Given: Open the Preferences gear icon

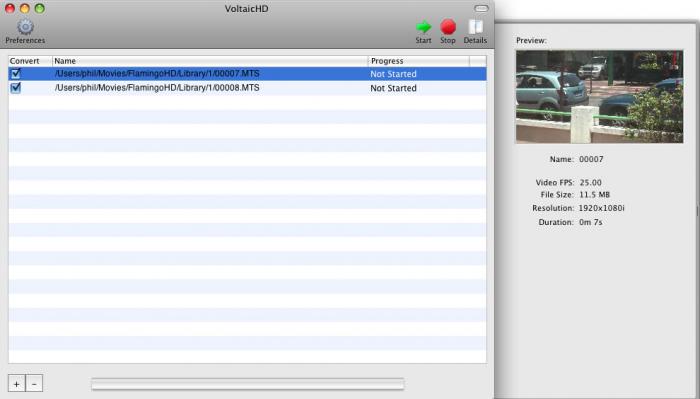Looking at the screenshot, I should [x=25, y=27].
